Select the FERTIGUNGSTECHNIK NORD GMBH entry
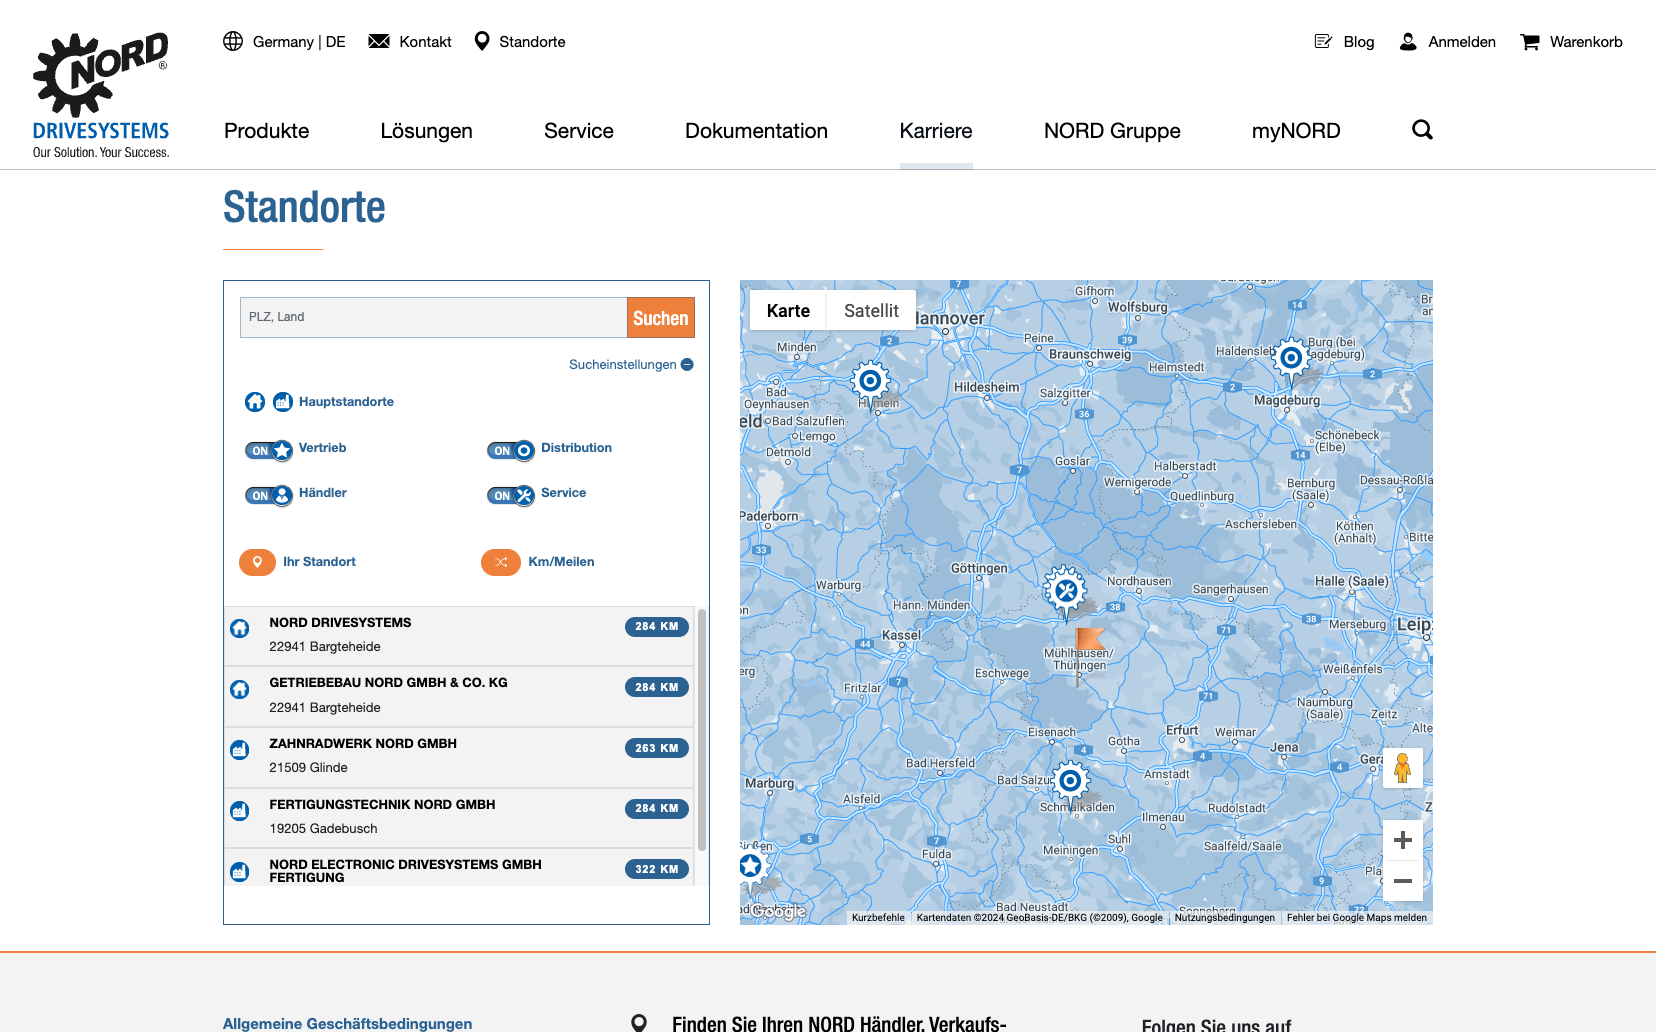Screen dimensions: 1656x1032 (459, 818)
